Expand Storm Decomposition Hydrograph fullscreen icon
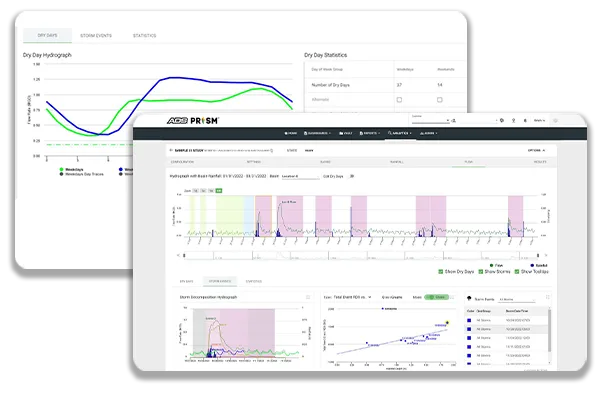 coord(308,297)
